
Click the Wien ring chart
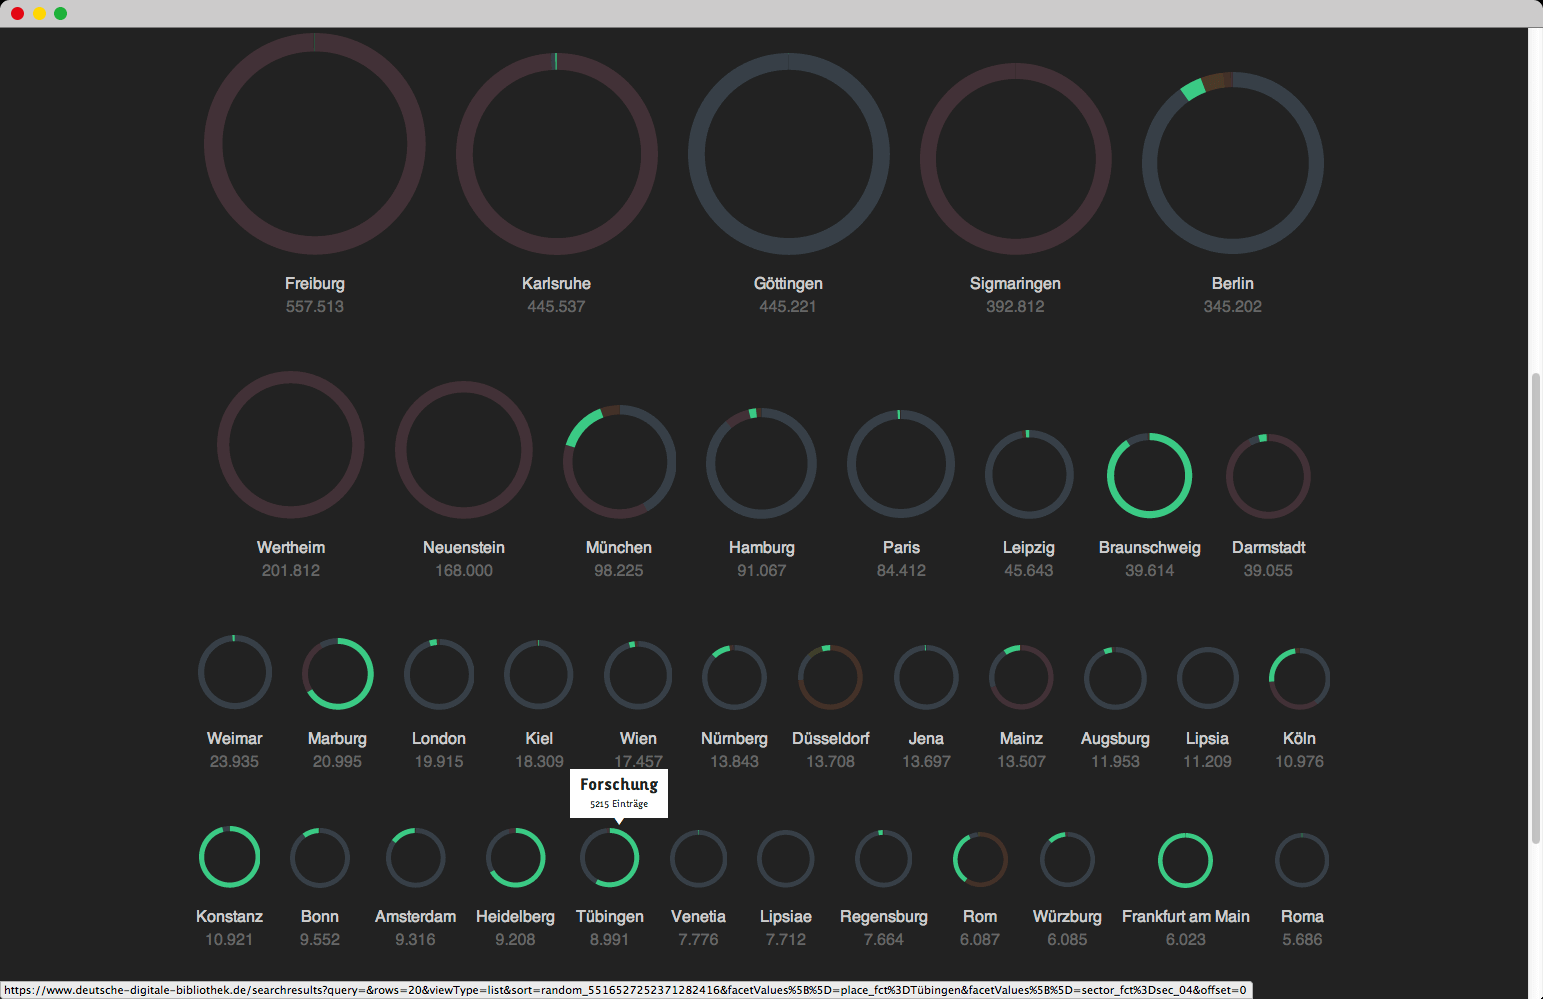(x=638, y=675)
